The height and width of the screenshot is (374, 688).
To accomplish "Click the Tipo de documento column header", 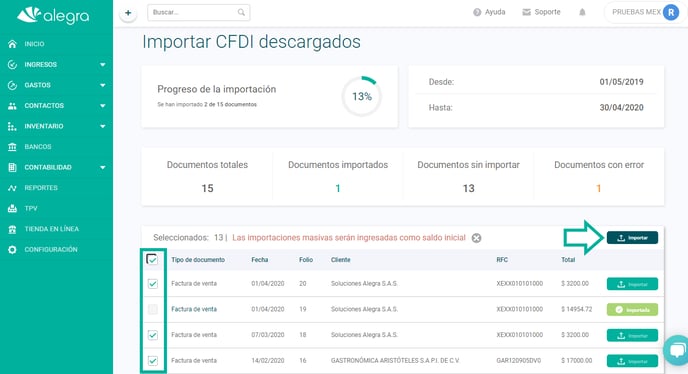I will pos(198,260).
